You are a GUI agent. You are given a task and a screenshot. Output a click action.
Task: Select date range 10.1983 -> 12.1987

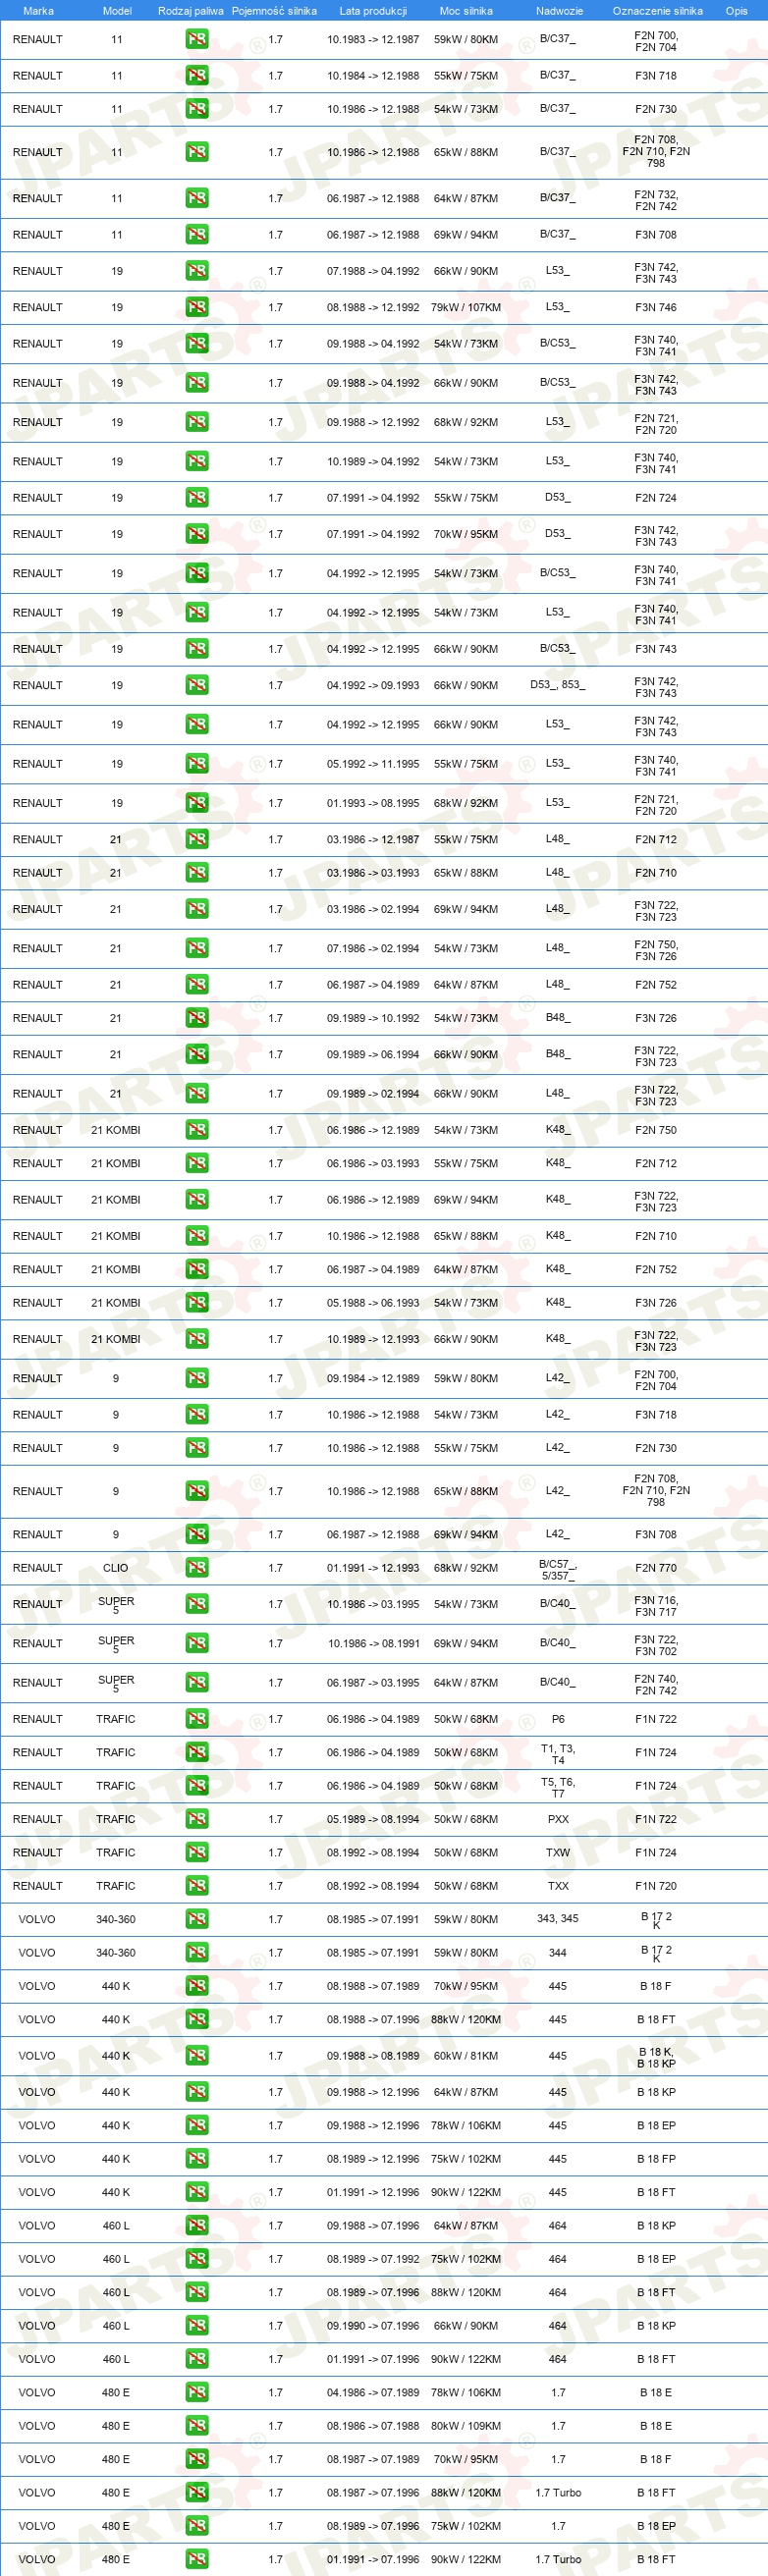(373, 39)
